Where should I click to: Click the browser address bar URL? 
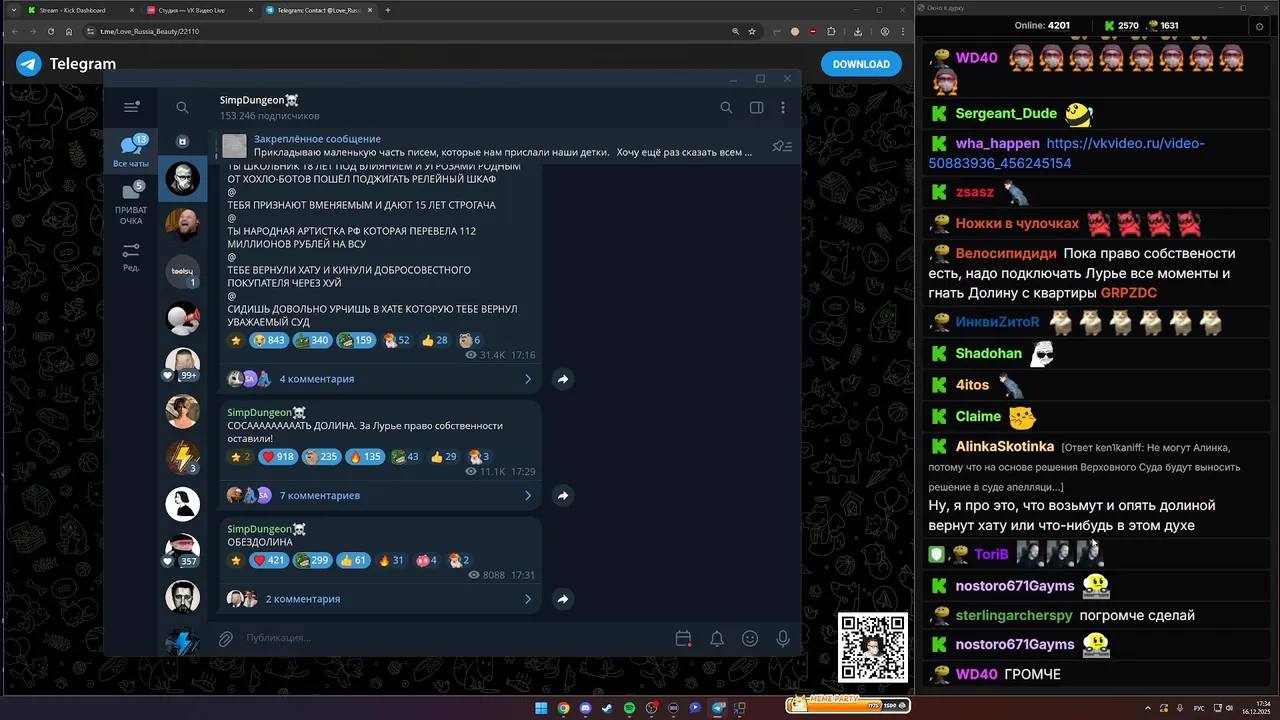[x=148, y=31]
